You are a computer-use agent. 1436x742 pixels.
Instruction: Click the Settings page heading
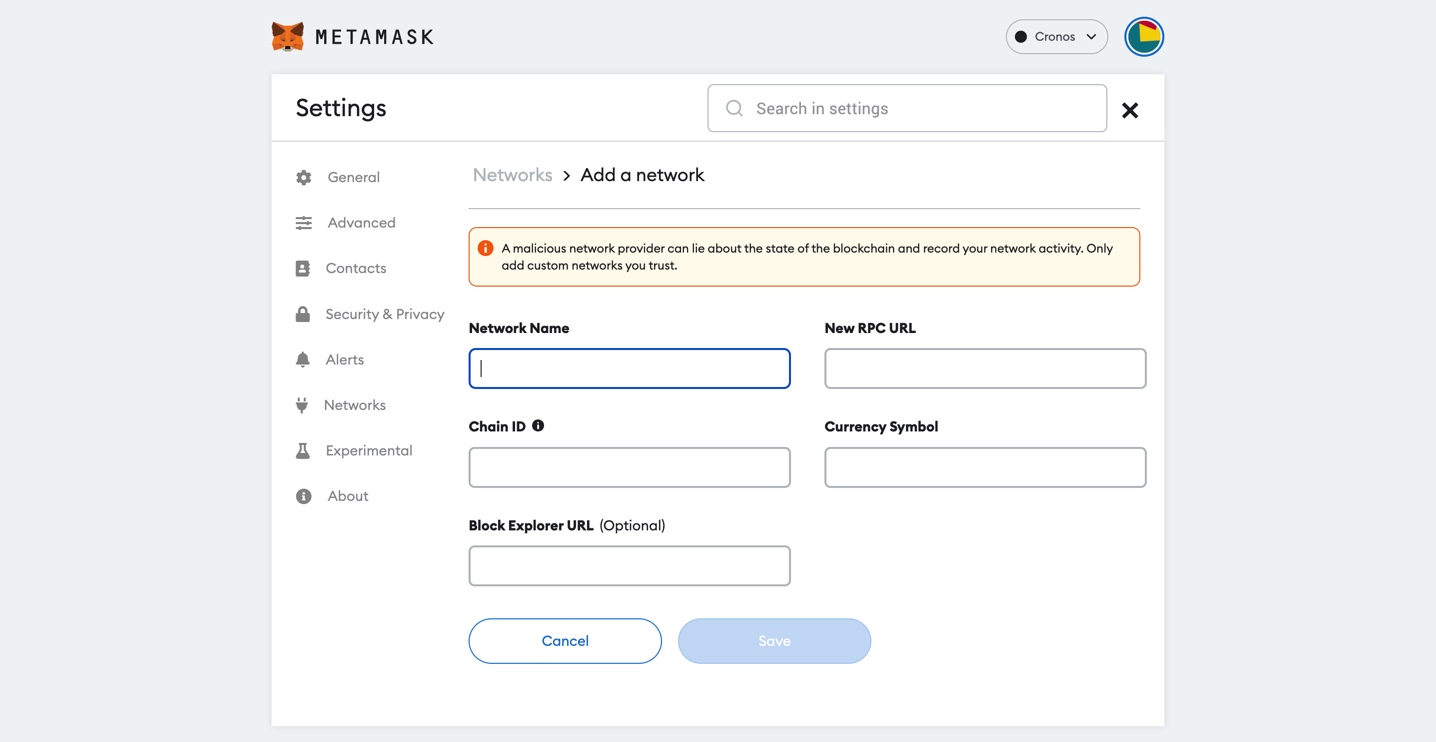[x=341, y=108]
